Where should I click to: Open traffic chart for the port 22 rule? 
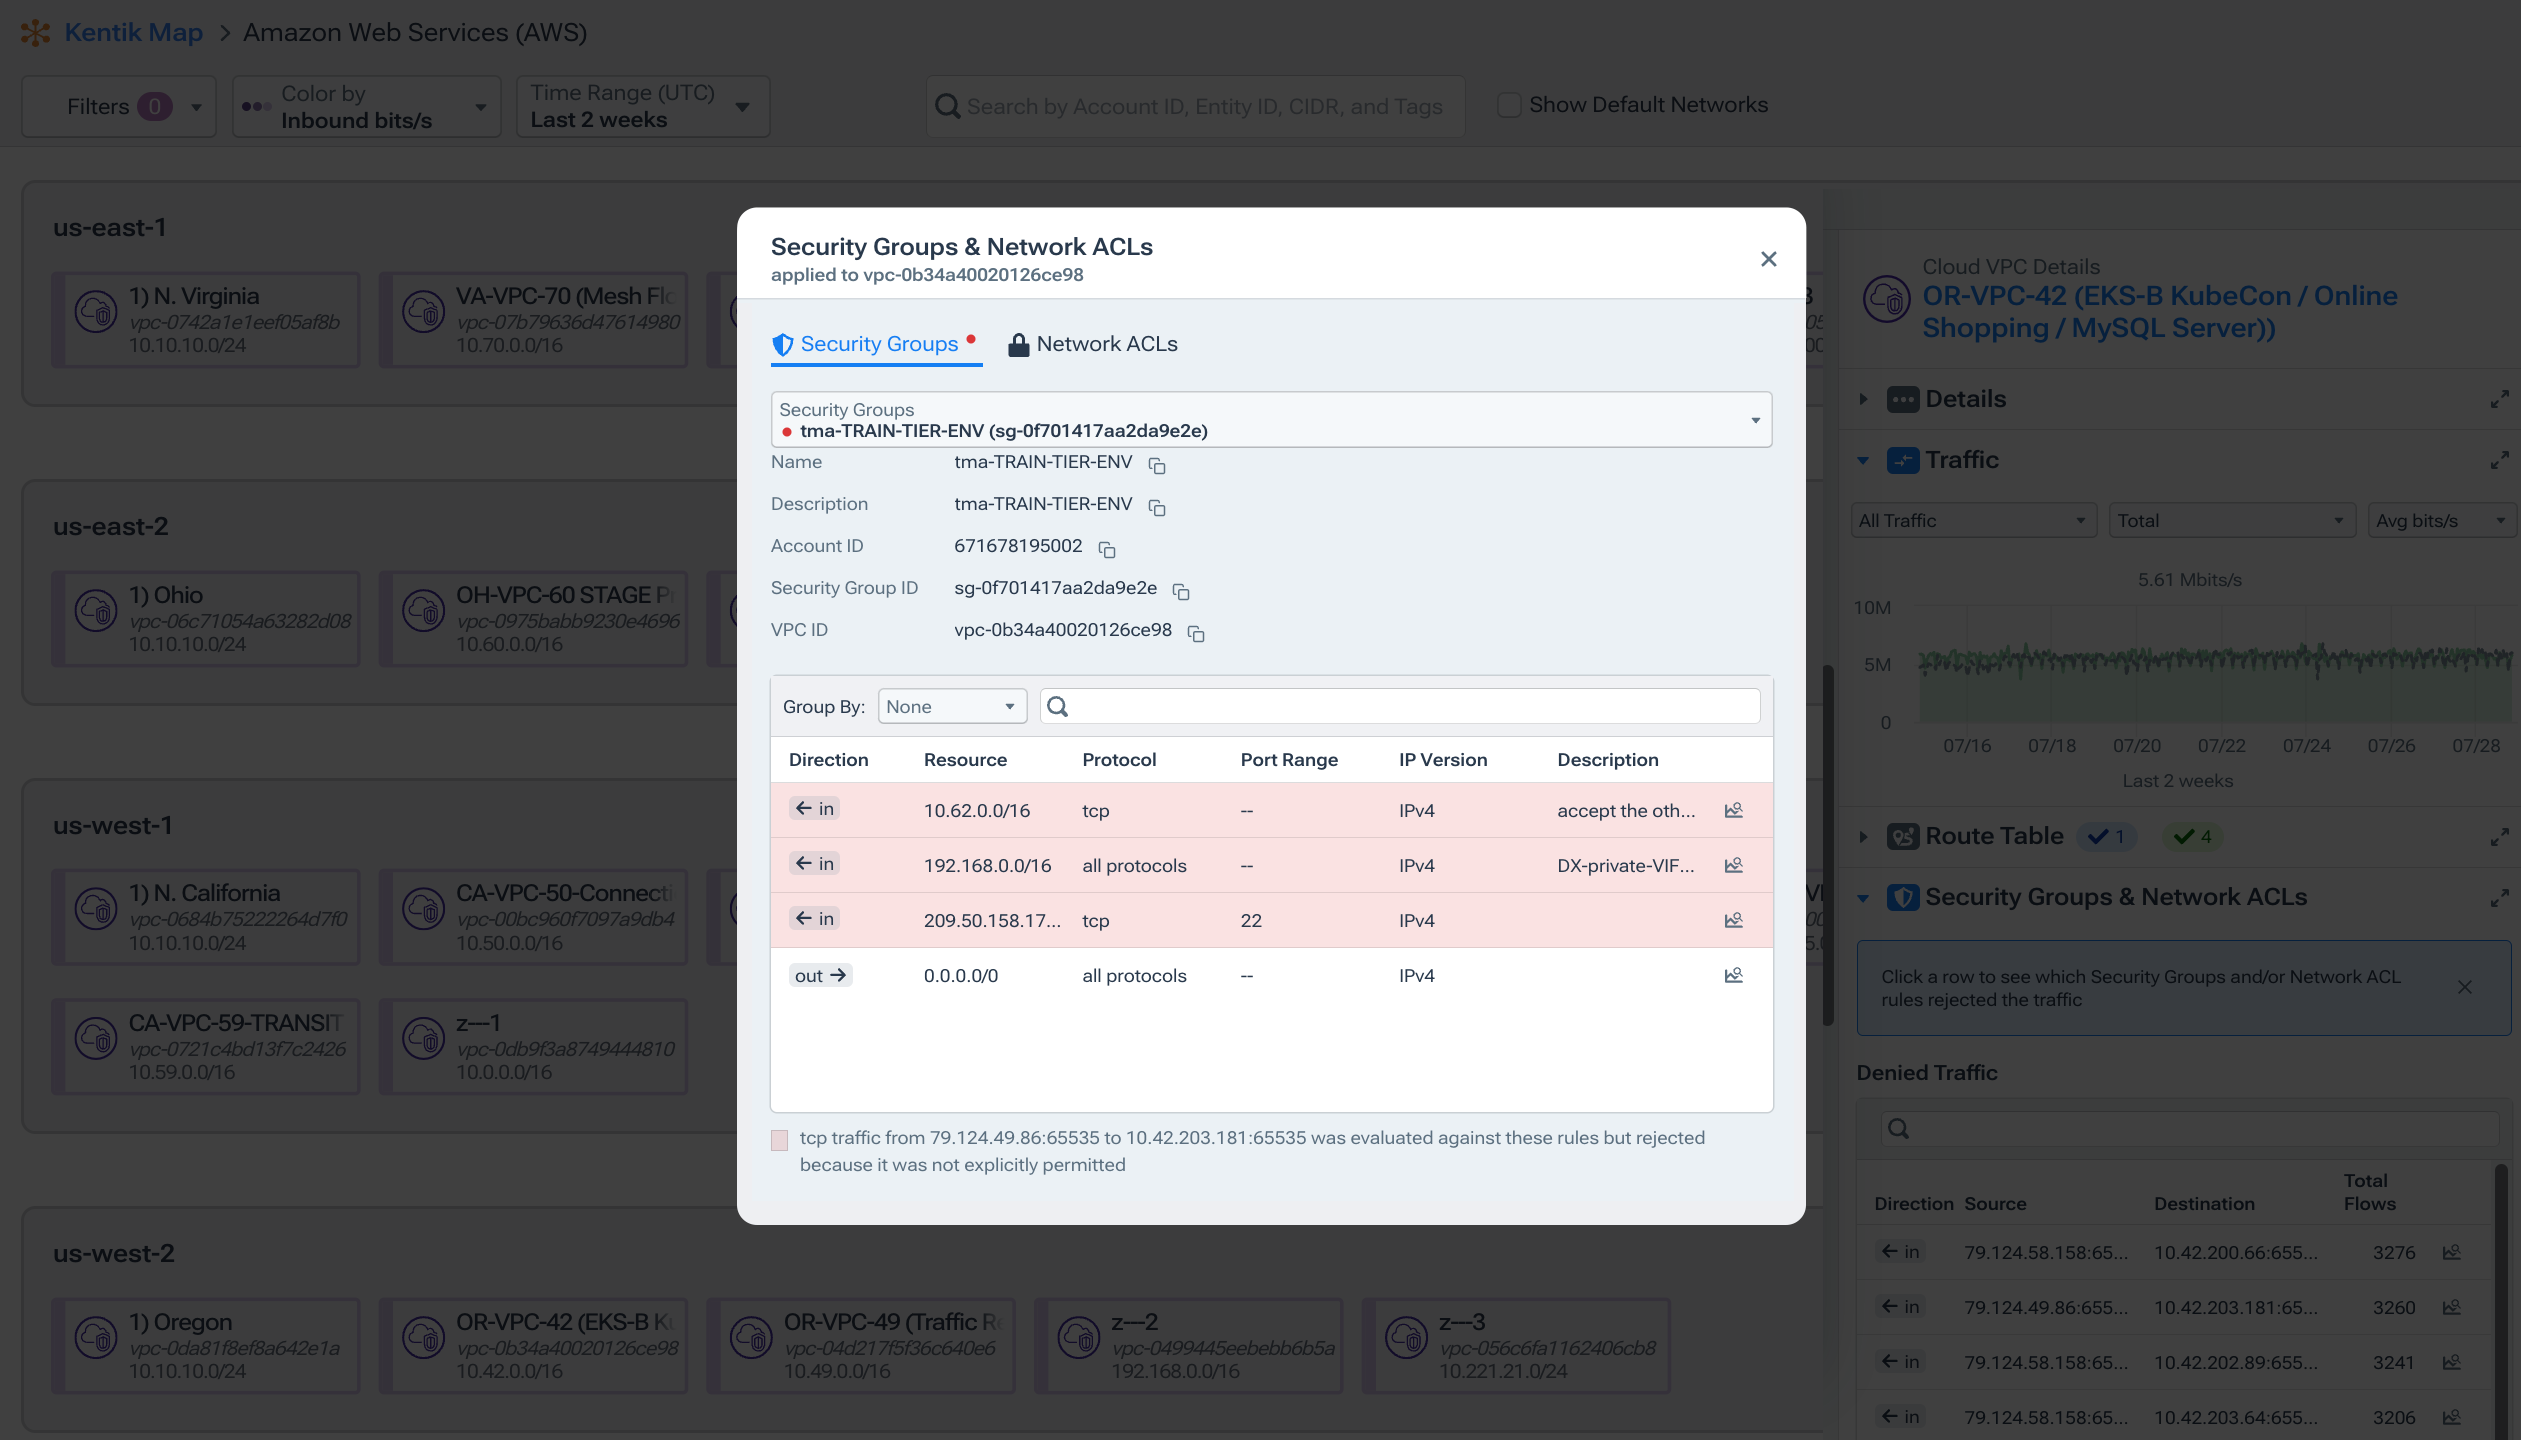1733,920
